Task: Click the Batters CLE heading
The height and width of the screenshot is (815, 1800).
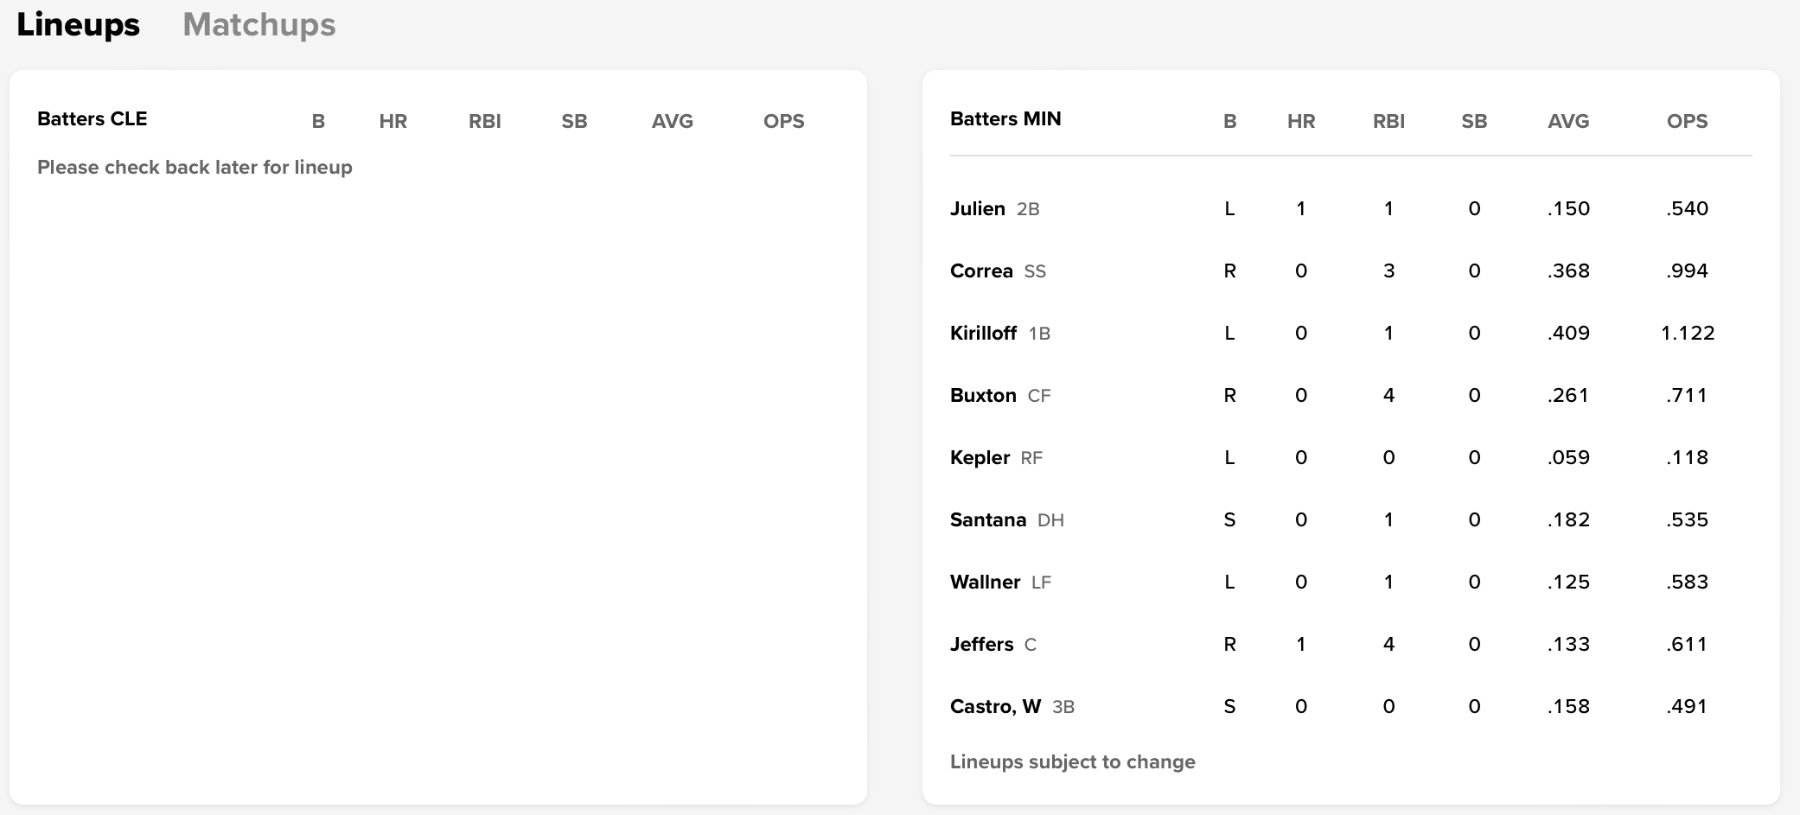Action: pyautogui.click(x=92, y=119)
